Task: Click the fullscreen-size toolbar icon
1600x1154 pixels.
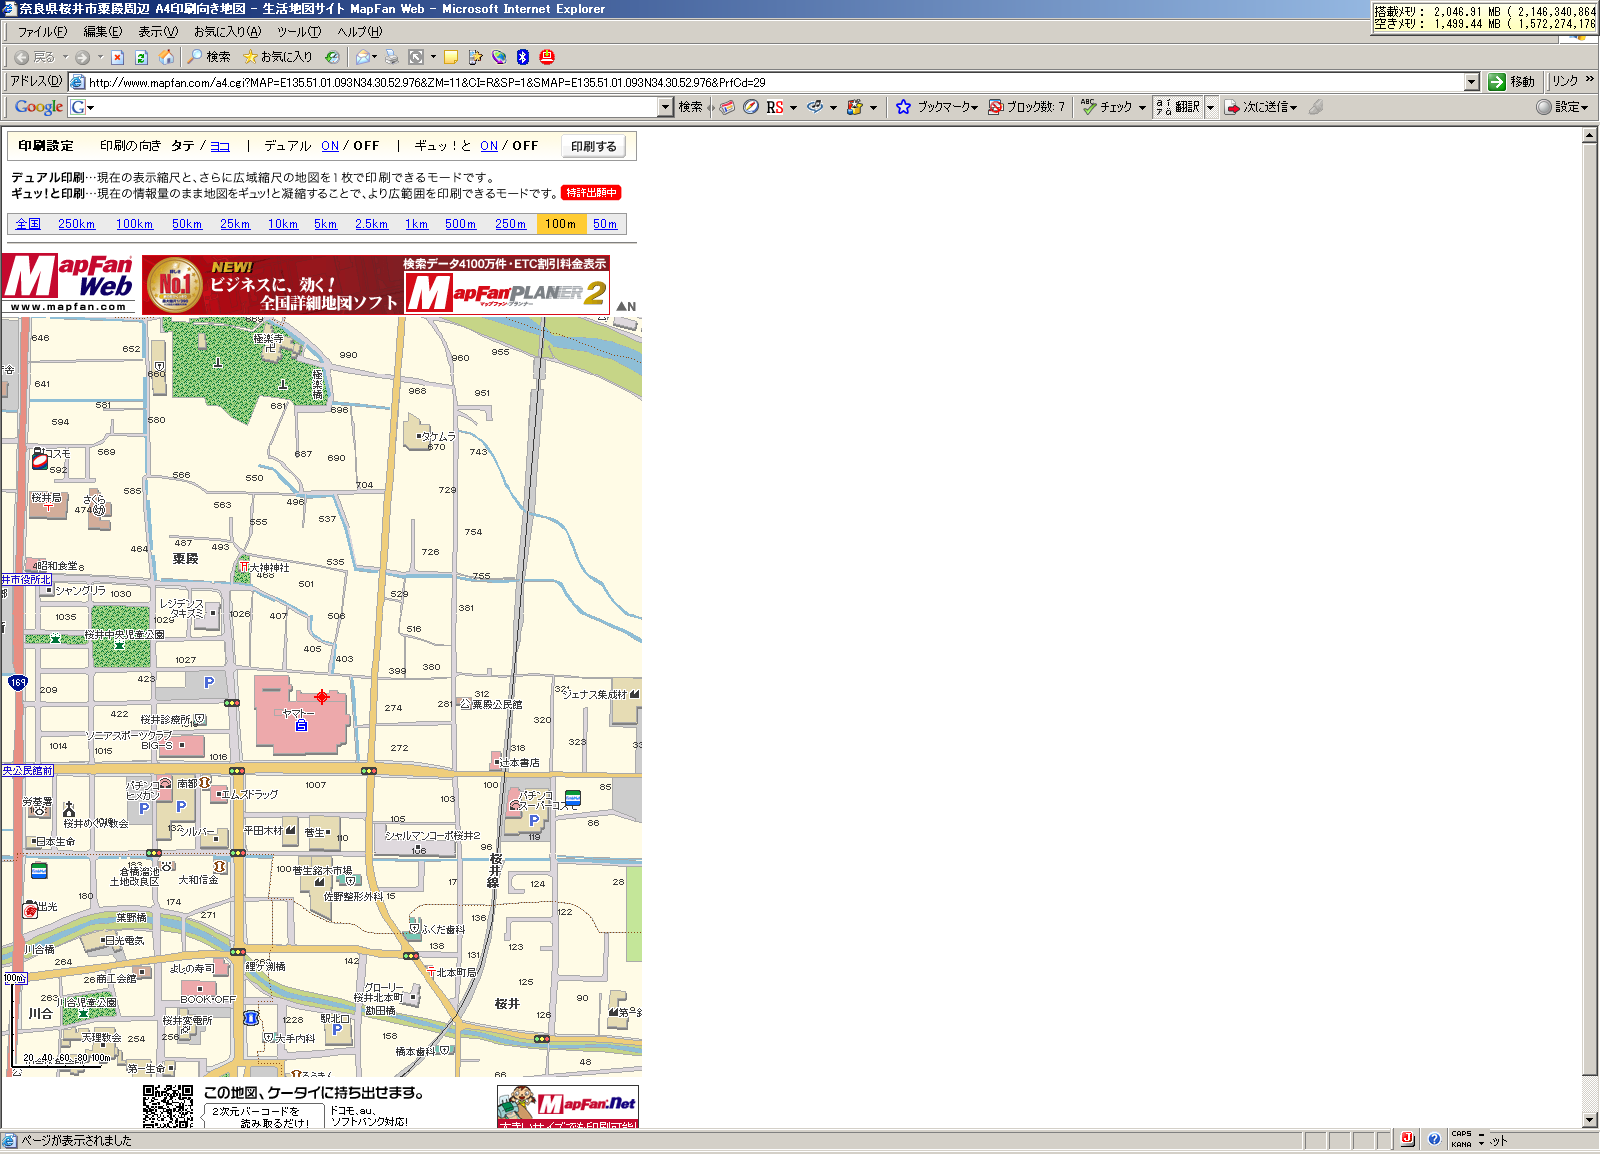Action: (416, 57)
